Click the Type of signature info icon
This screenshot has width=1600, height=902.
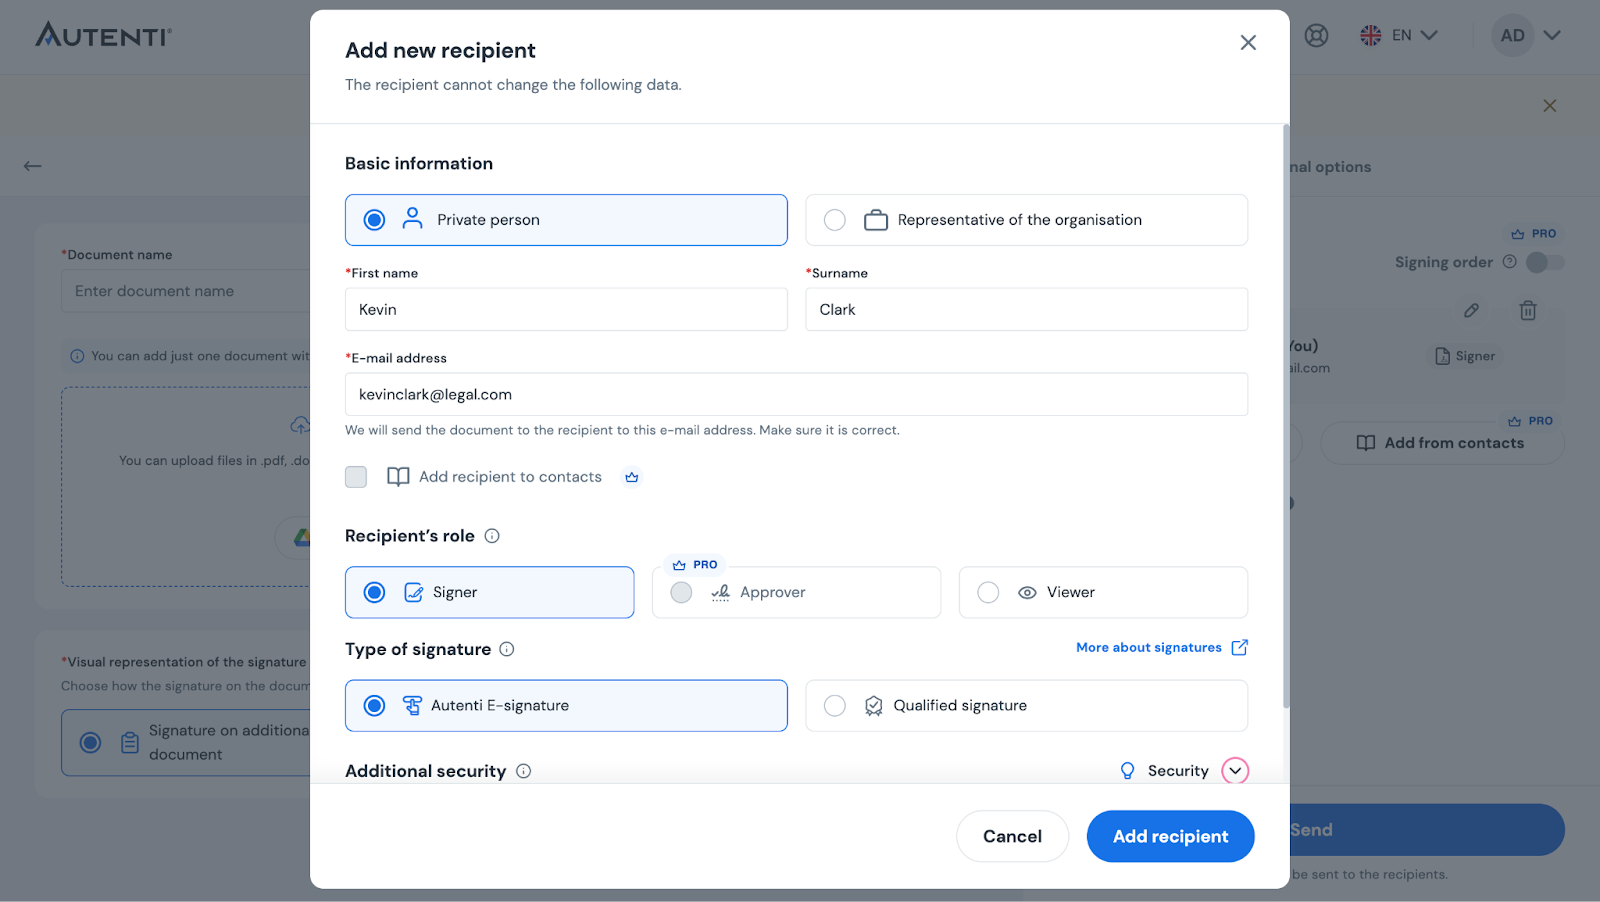tap(507, 649)
